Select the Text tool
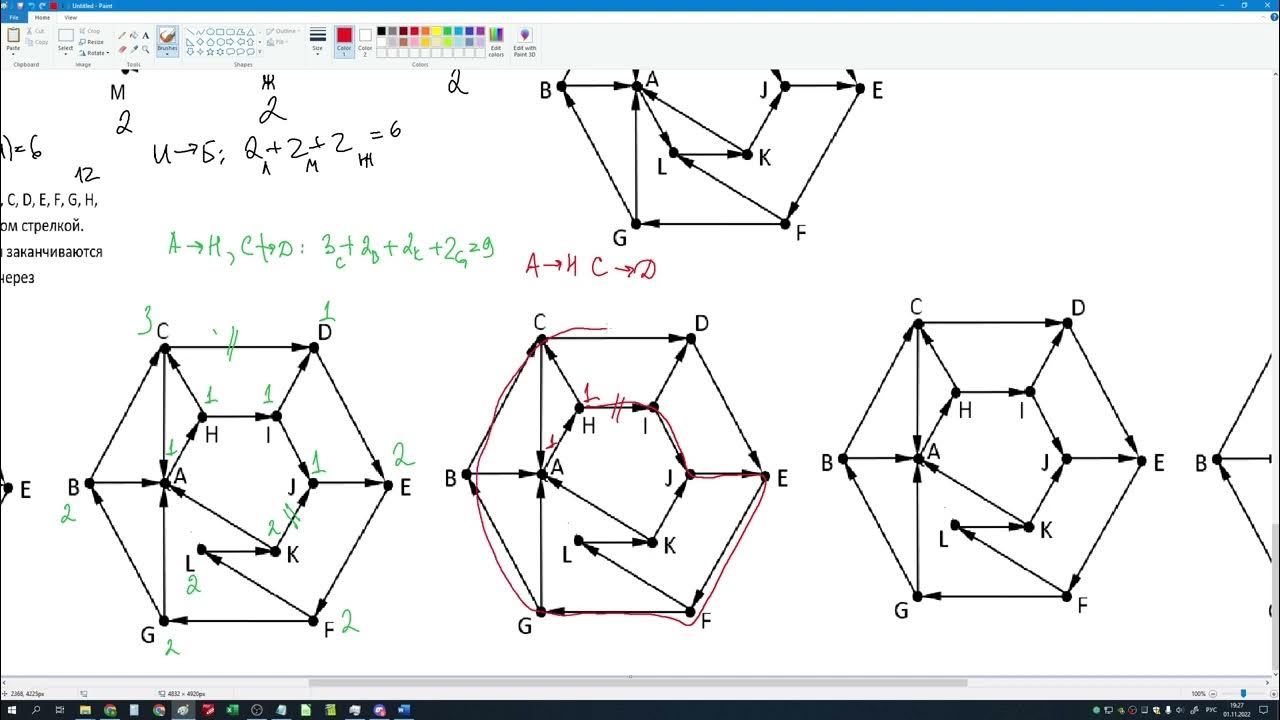The width and height of the screenshot is (1280, 720). 146,36
